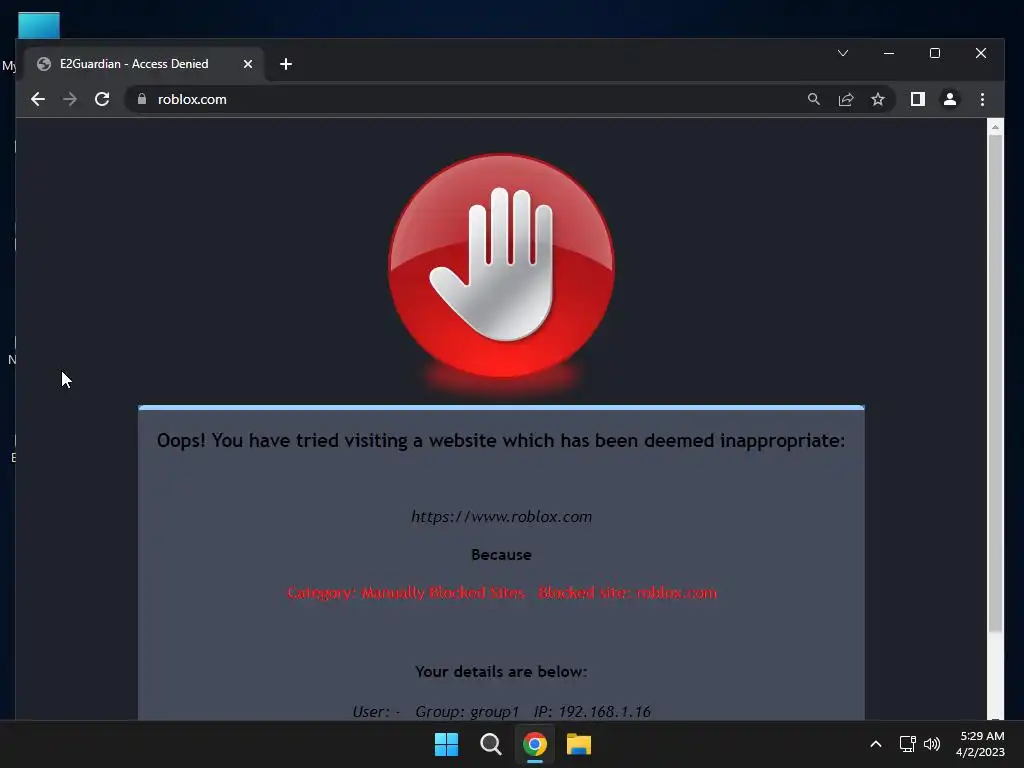Expand the tab search dropdown
The image size is (1024, 768).
coord(842,53)
